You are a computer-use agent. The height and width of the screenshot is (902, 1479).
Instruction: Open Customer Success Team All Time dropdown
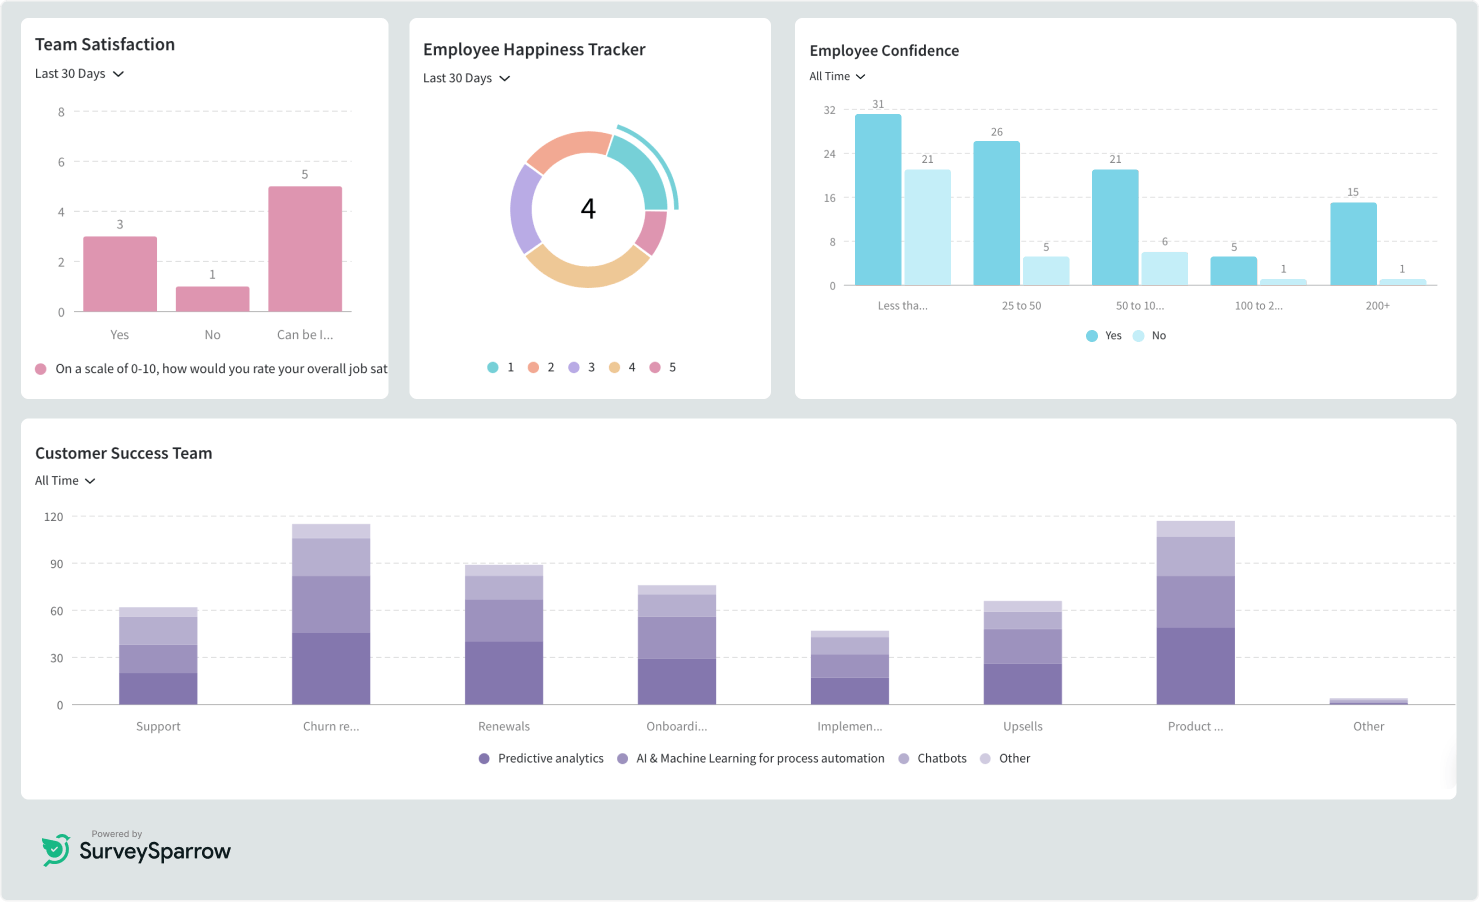[x=65, y=481]
